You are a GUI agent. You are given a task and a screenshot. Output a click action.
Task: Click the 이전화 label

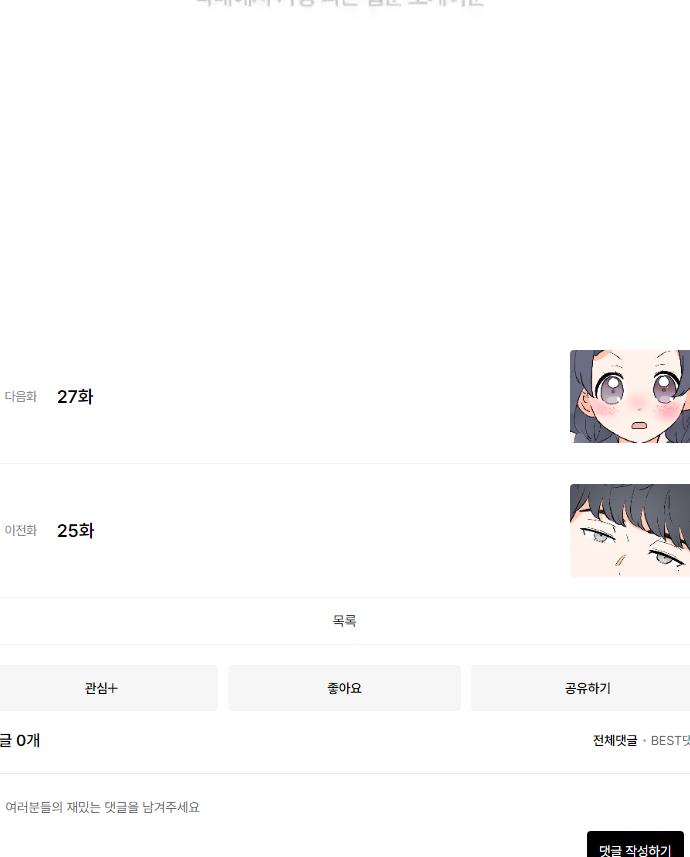(x=21, y=530)
